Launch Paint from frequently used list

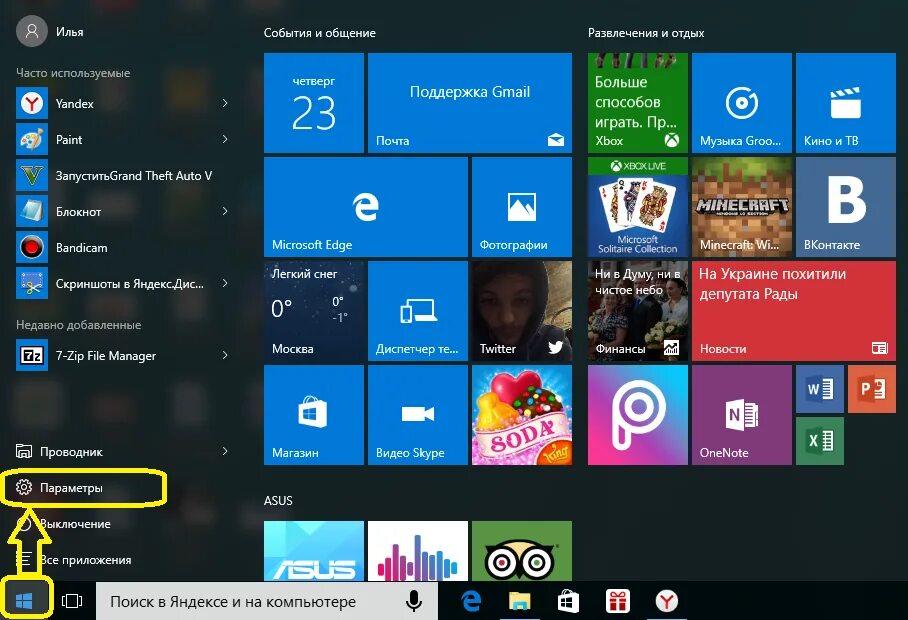coord(122,140)
